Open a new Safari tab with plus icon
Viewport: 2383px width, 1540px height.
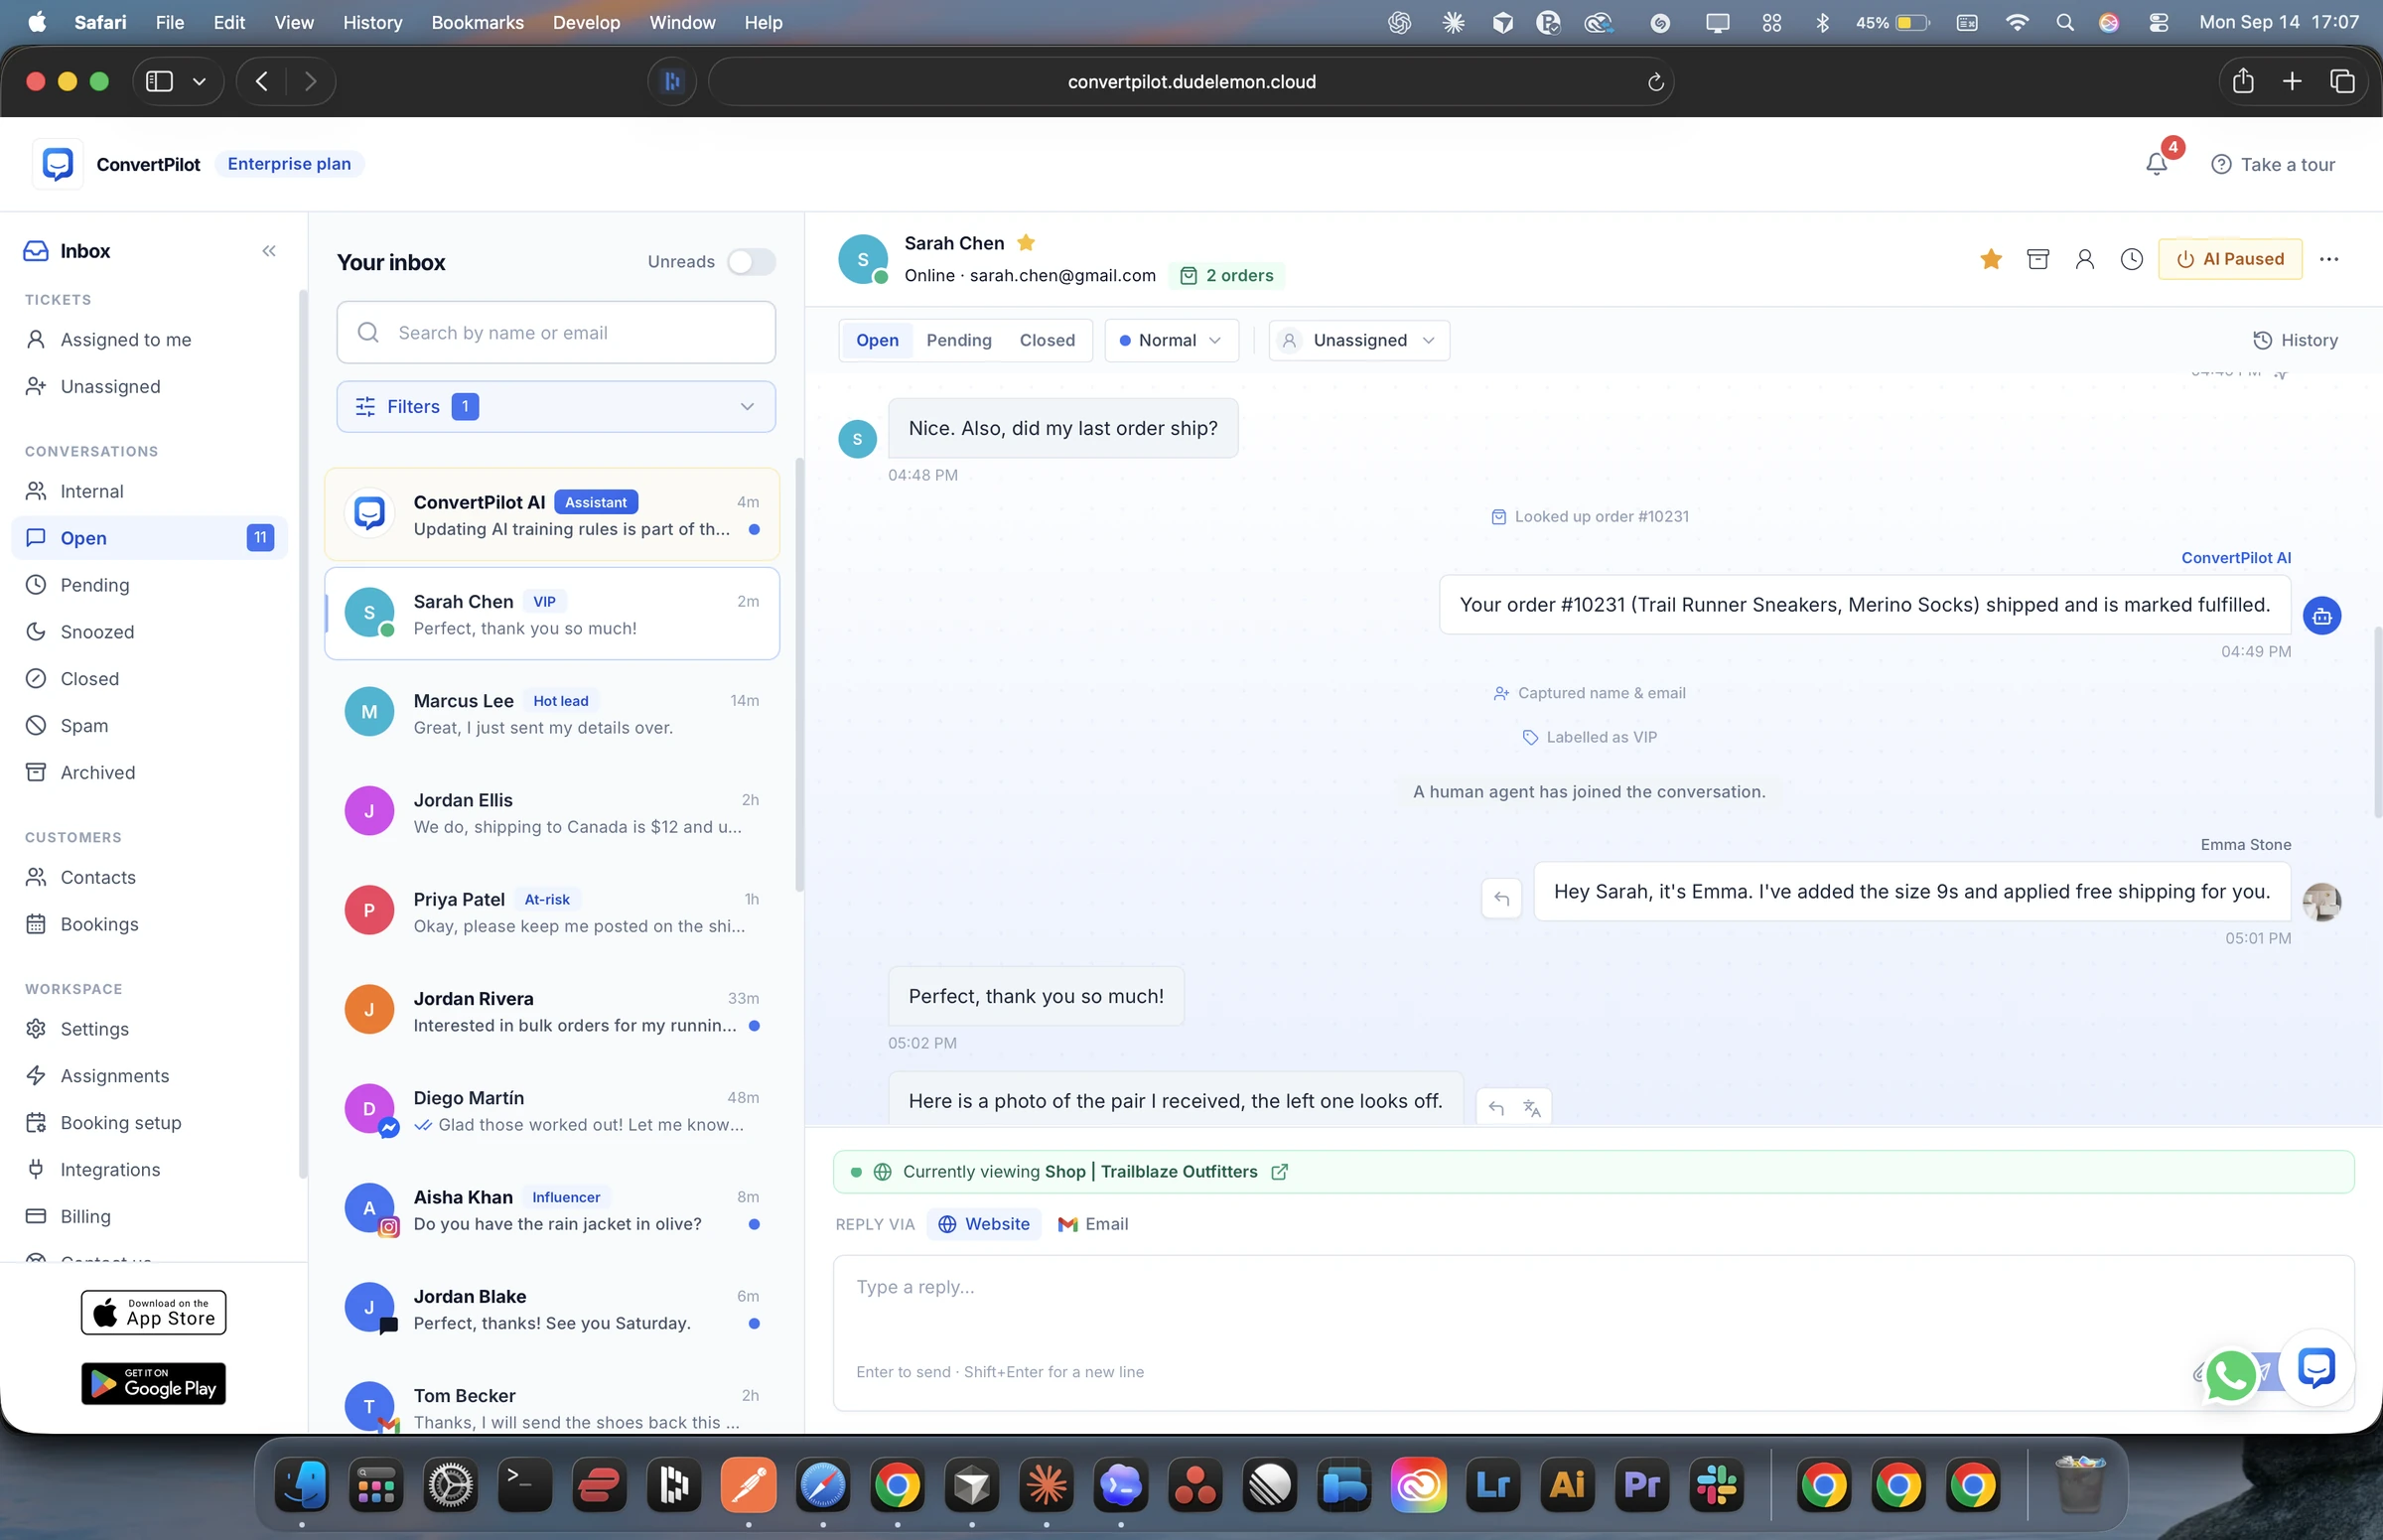tap(2292, 81)
